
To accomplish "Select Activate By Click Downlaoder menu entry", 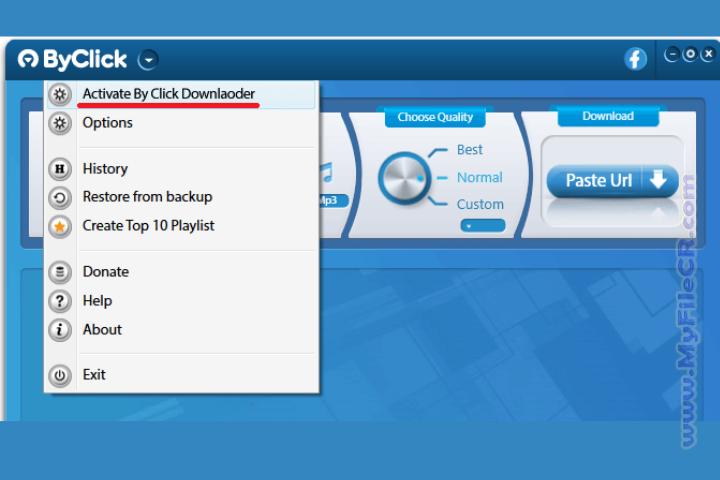I will click(182, 95).
